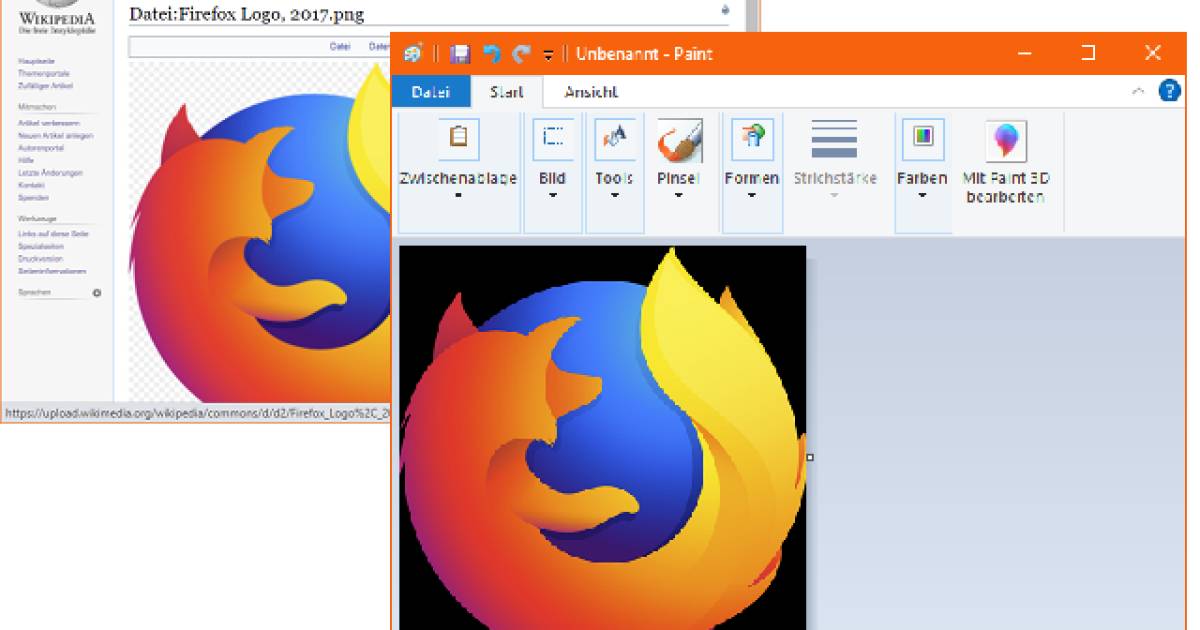Click the Tools icon in the ribbon
Viewport: 1200px width, 630px height.
(x=615, y=138)
